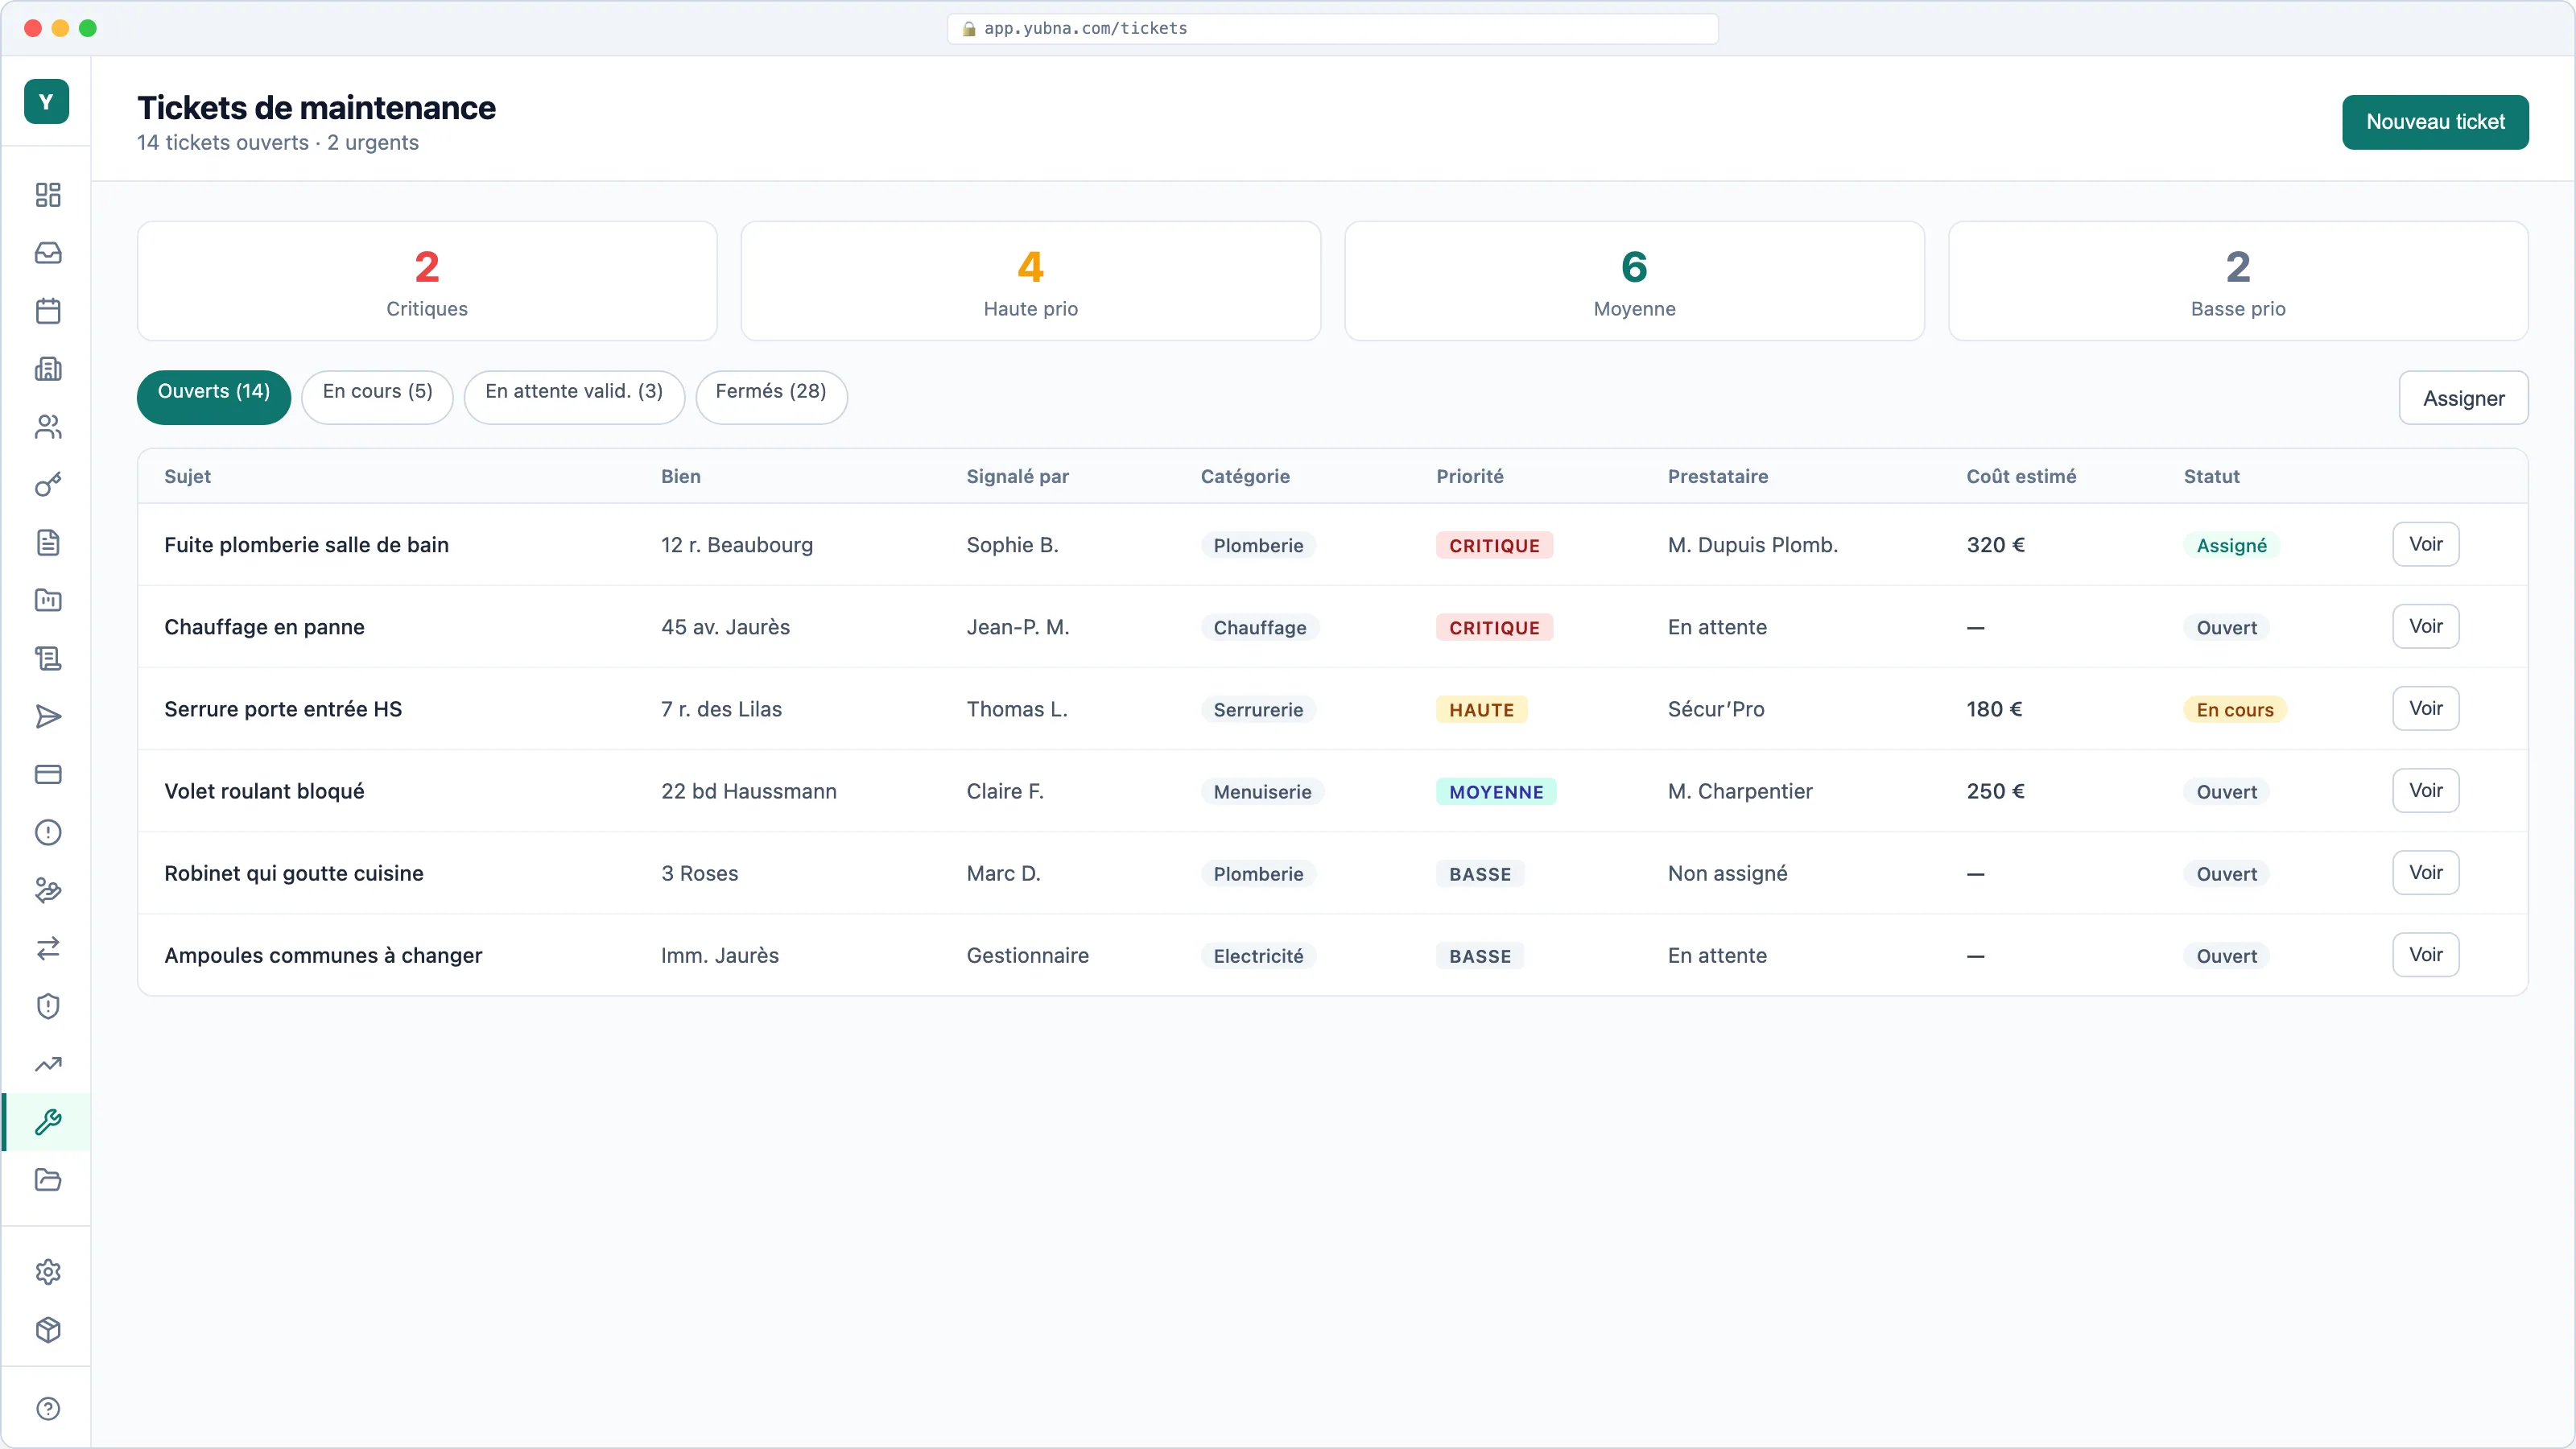Click the Assigner button
Viewport: 2576px width, 1449px height.
tap(2463, 398)
